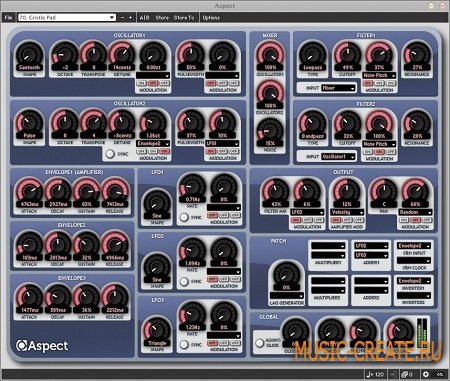
Task: Open Inverter1 Envelope2 dropdown
Action: point(414,281)
